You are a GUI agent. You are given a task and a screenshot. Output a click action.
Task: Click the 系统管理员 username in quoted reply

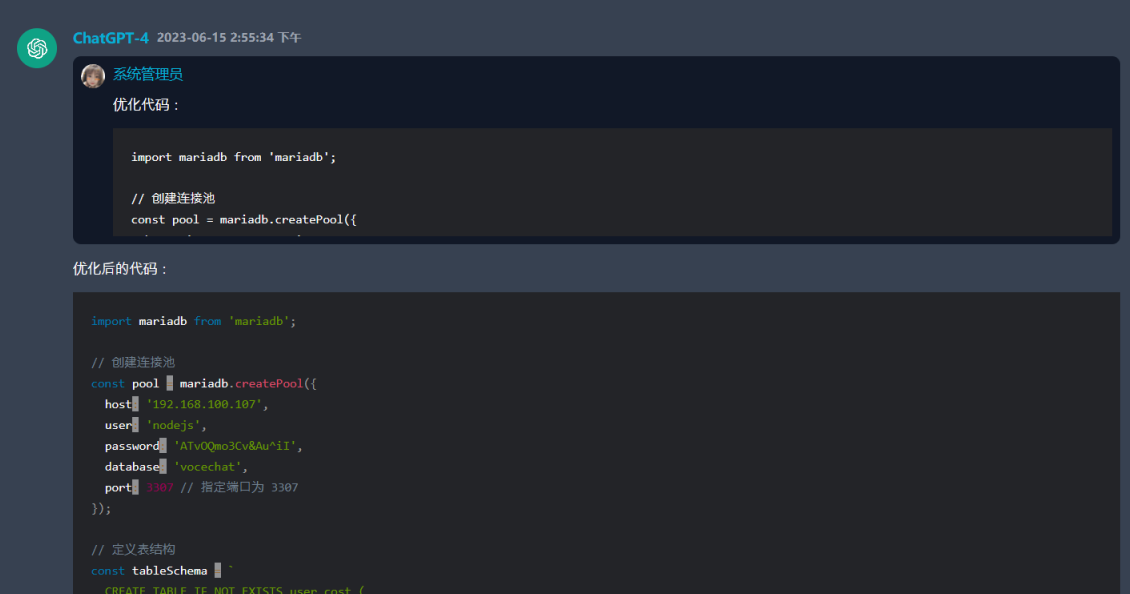pyautogui.click(x=147, y=74)
